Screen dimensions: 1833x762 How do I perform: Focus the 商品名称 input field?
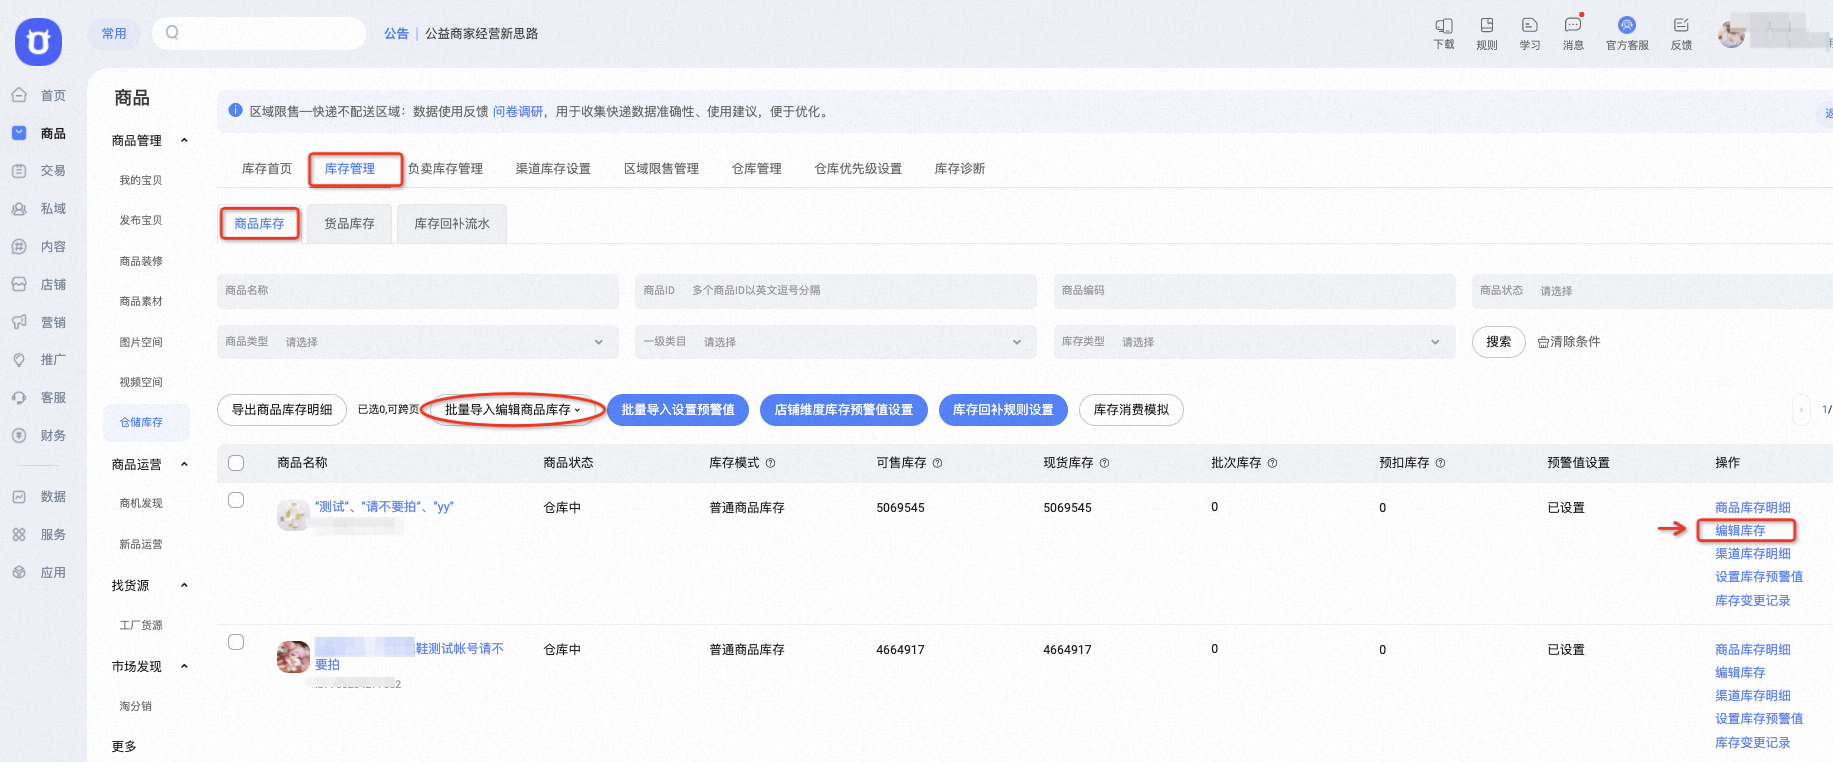point(417,291)
